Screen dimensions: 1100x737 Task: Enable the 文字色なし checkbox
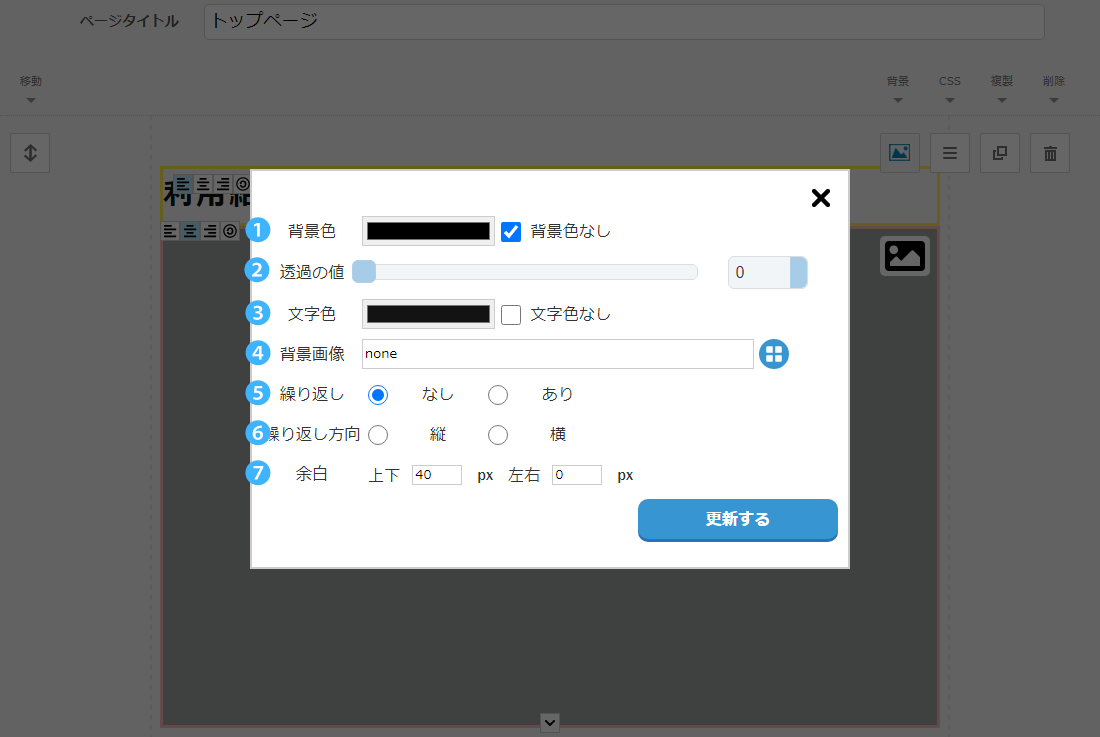click(x=511, y=314)
